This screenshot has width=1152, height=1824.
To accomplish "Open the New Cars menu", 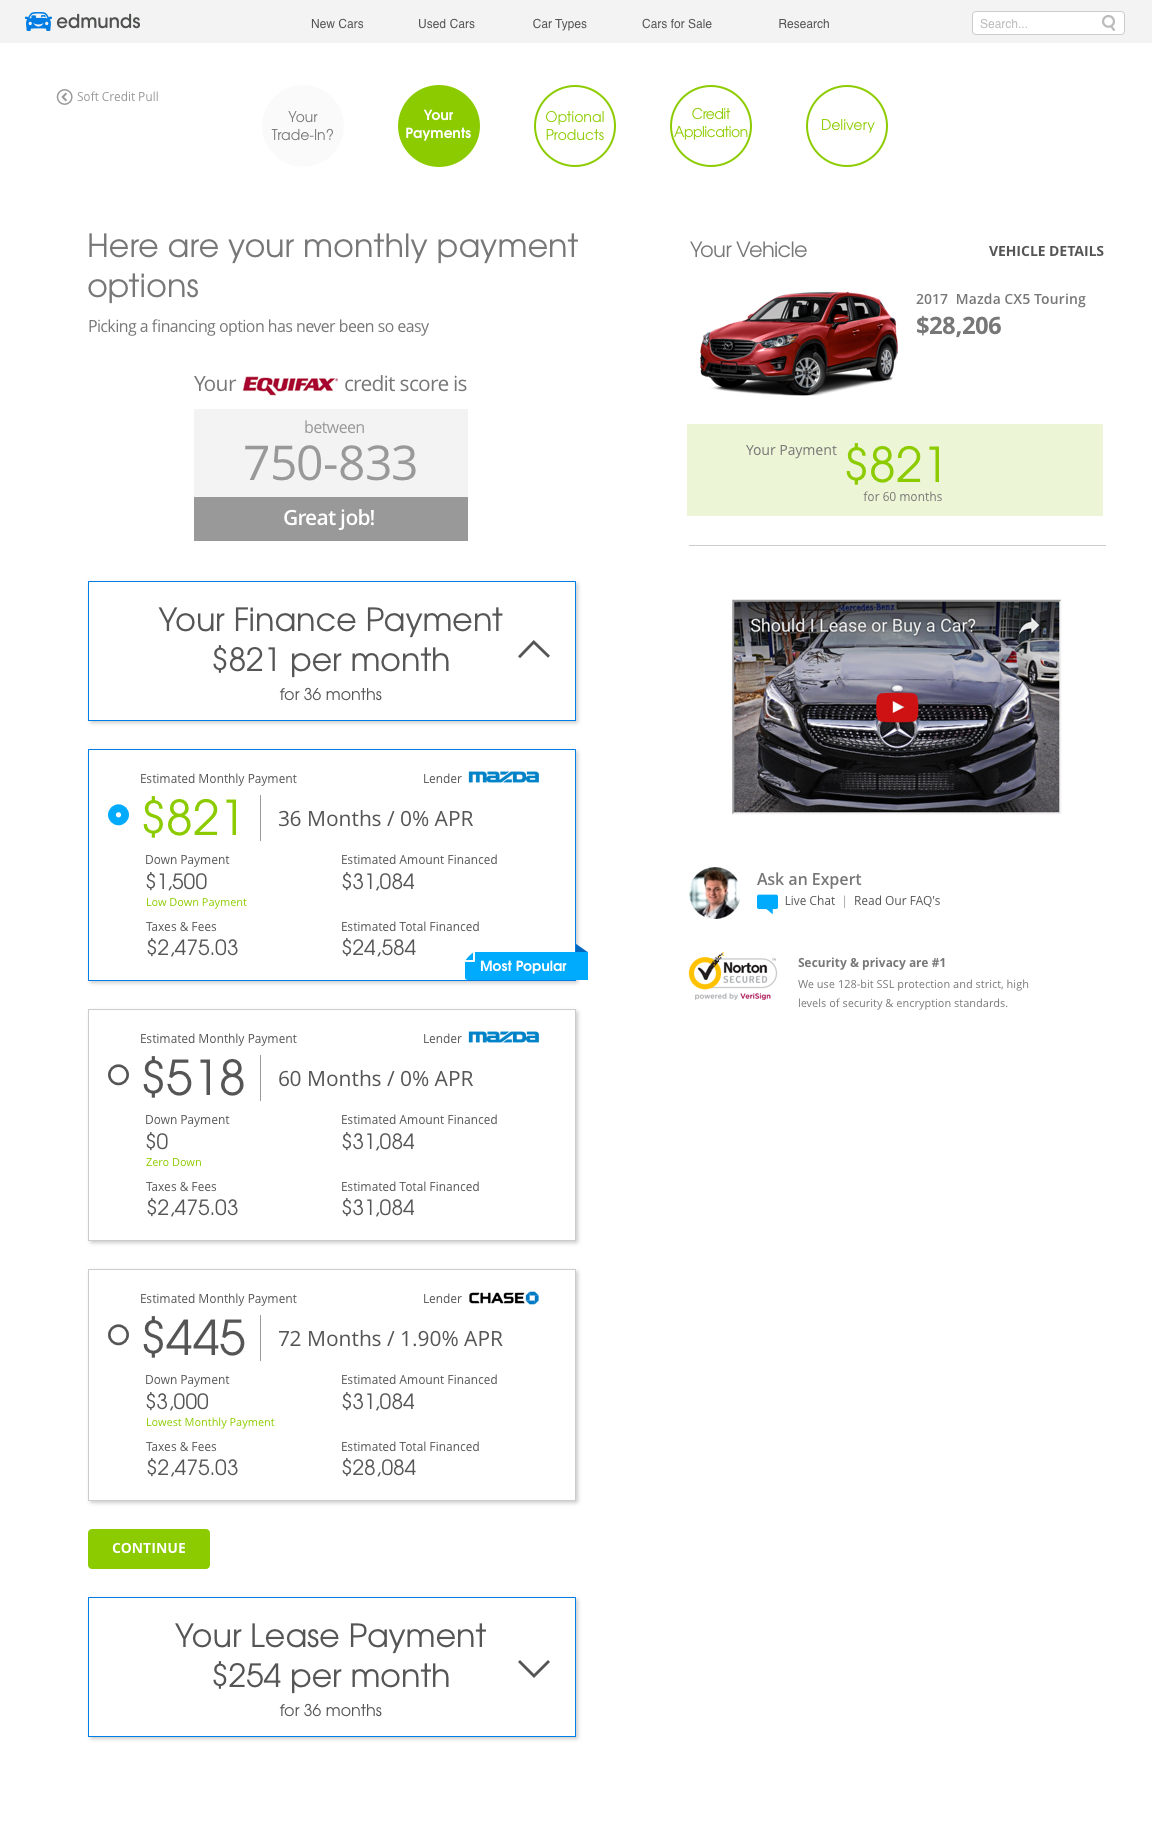I will click(x=337, y=24).
